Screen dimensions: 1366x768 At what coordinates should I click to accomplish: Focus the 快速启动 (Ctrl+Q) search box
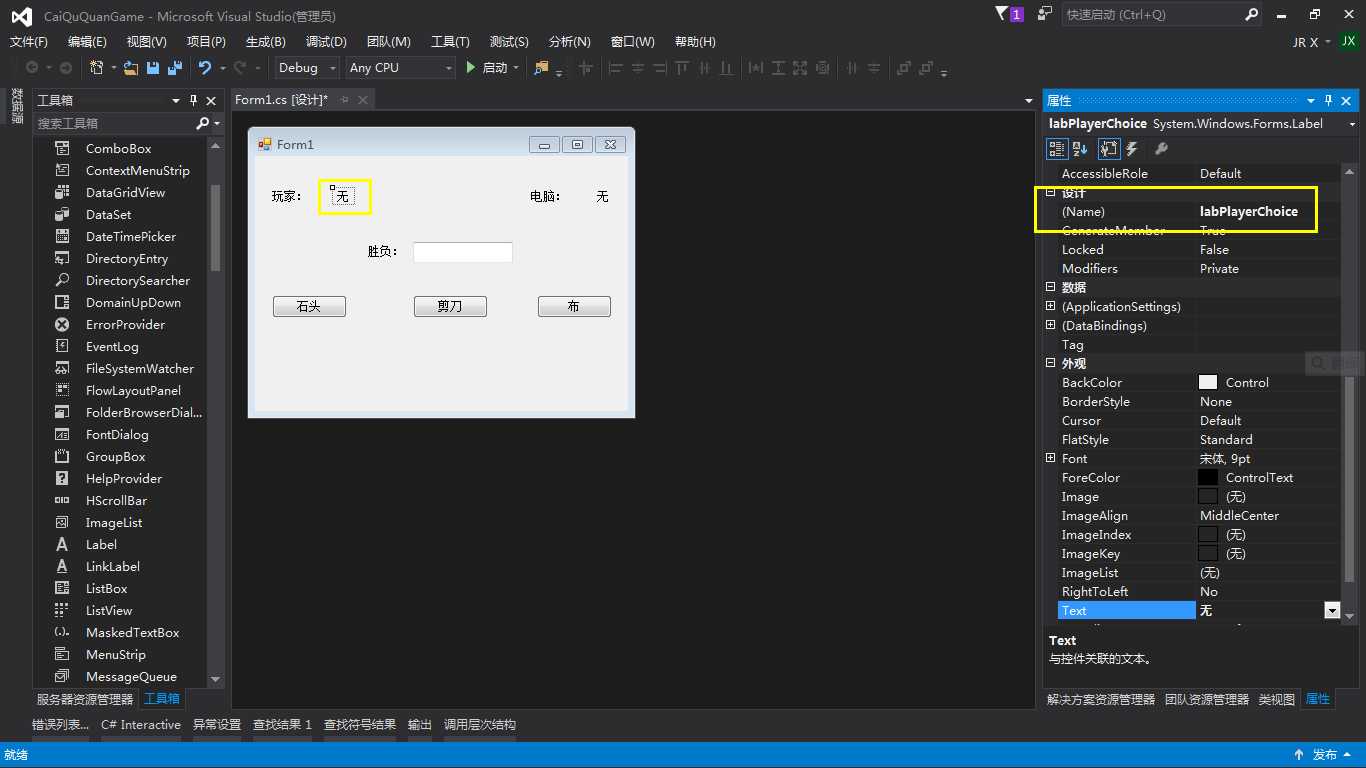1153,15
